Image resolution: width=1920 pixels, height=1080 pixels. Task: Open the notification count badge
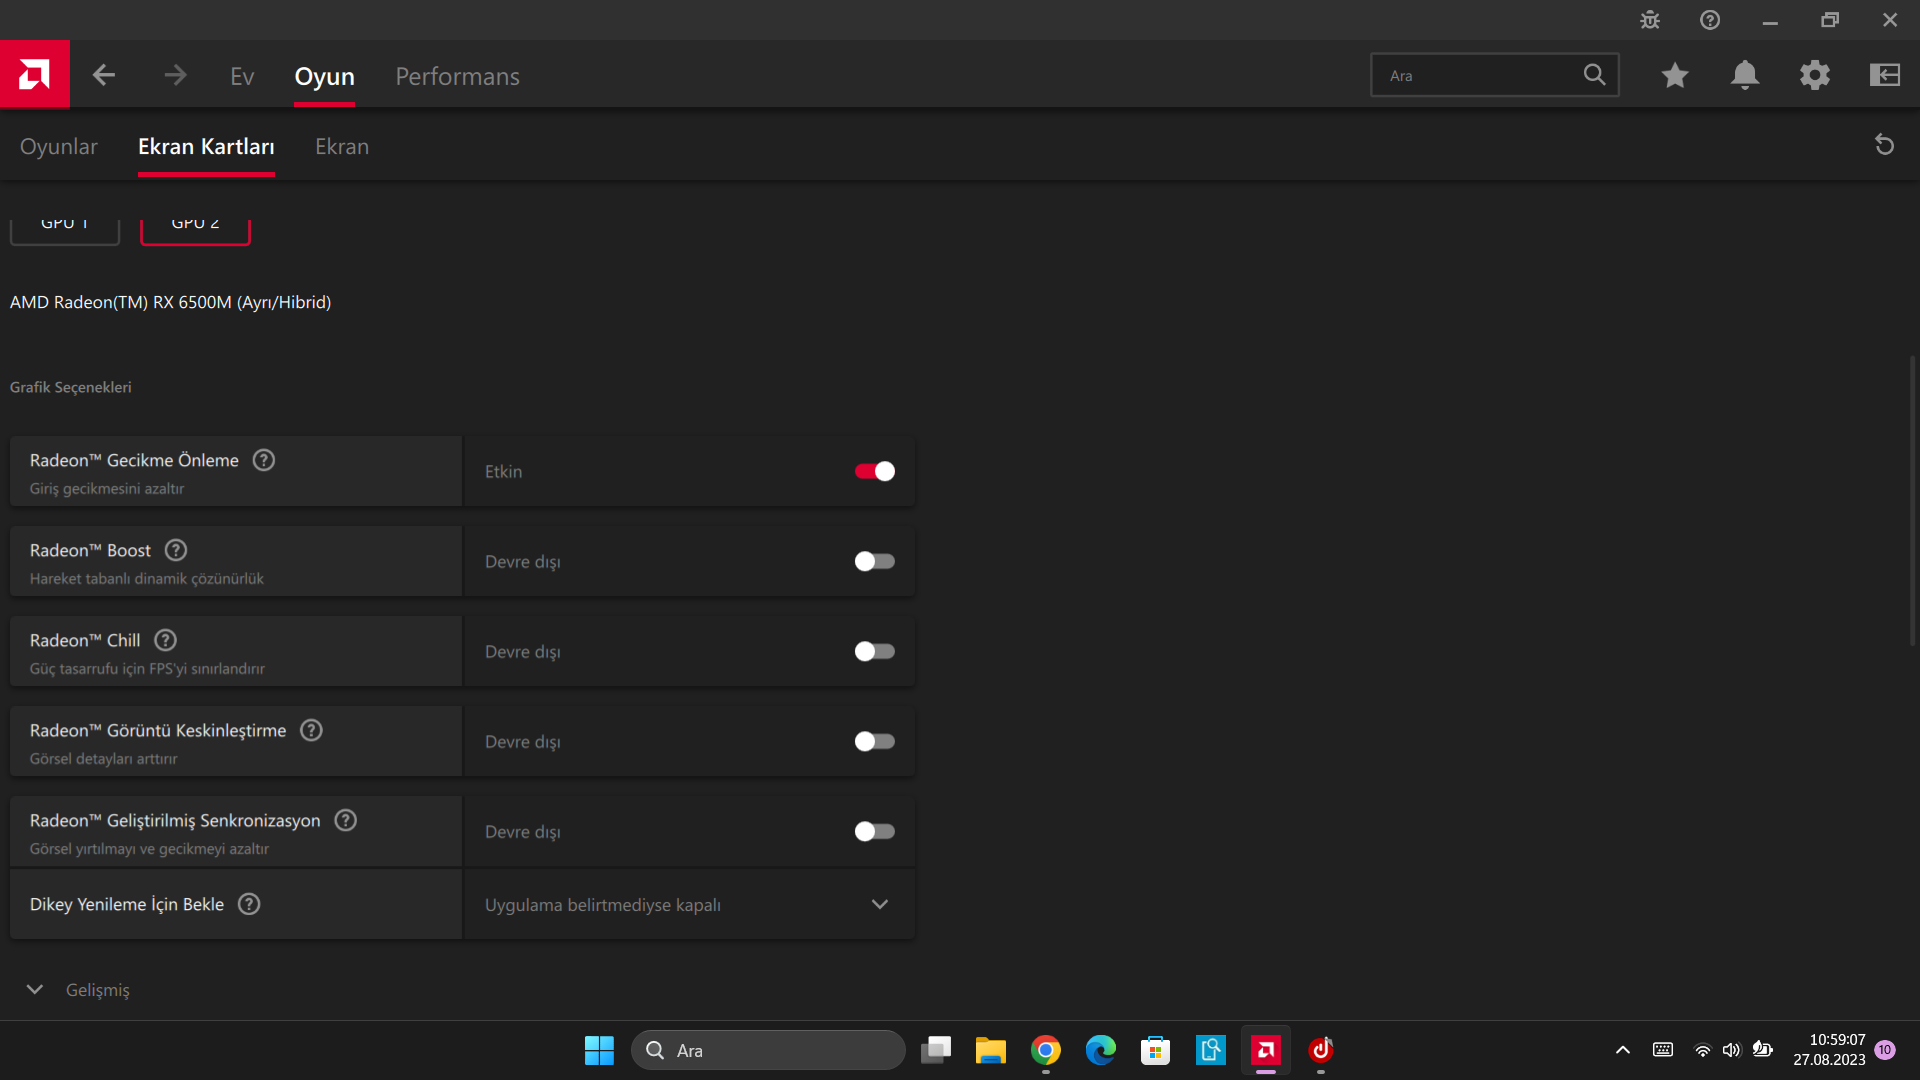(x=1885, y=1050)
